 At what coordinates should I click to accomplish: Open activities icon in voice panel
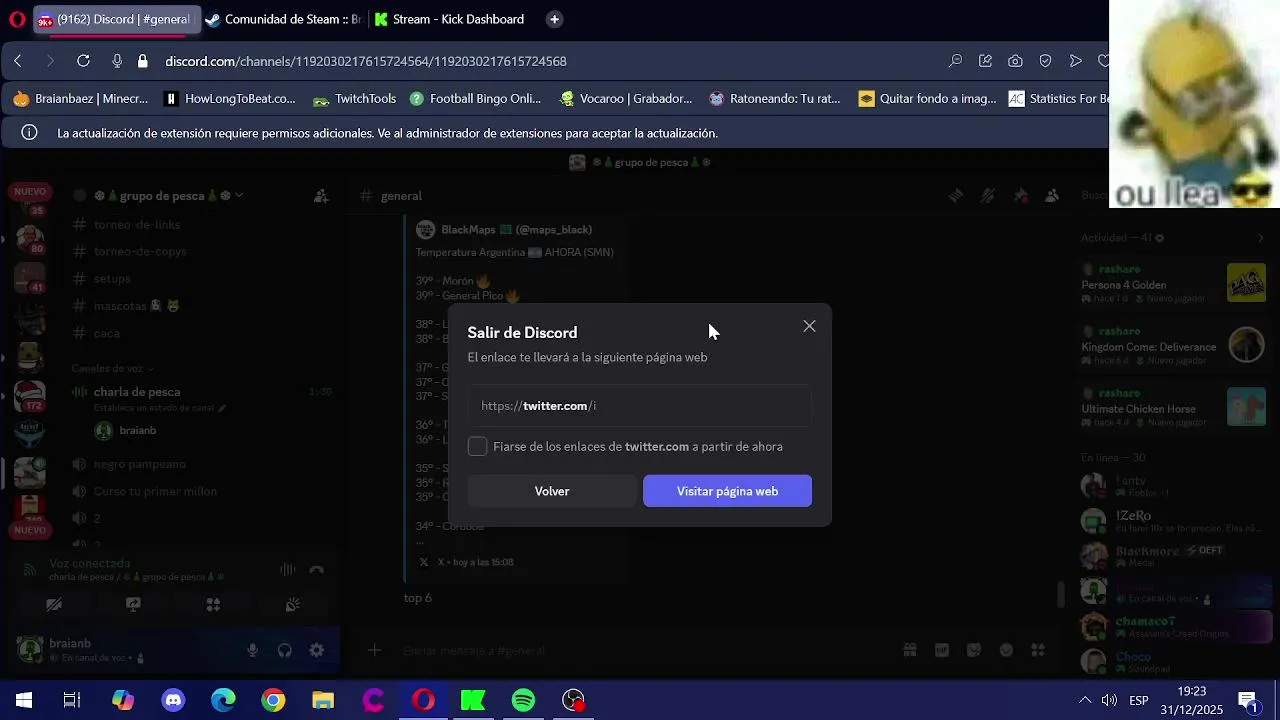213,605
